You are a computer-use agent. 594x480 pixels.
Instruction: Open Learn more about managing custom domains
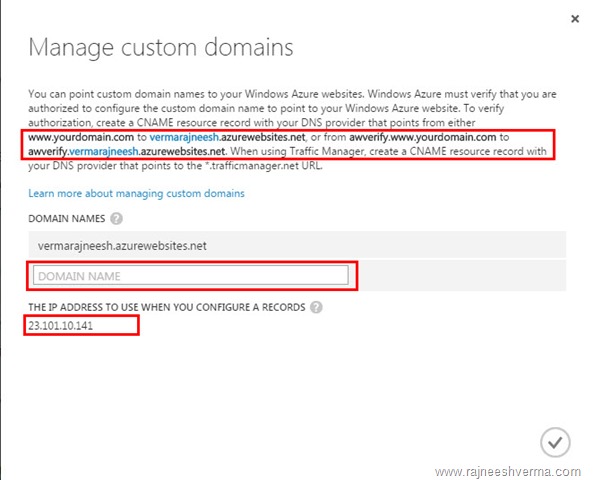(136, 194)
